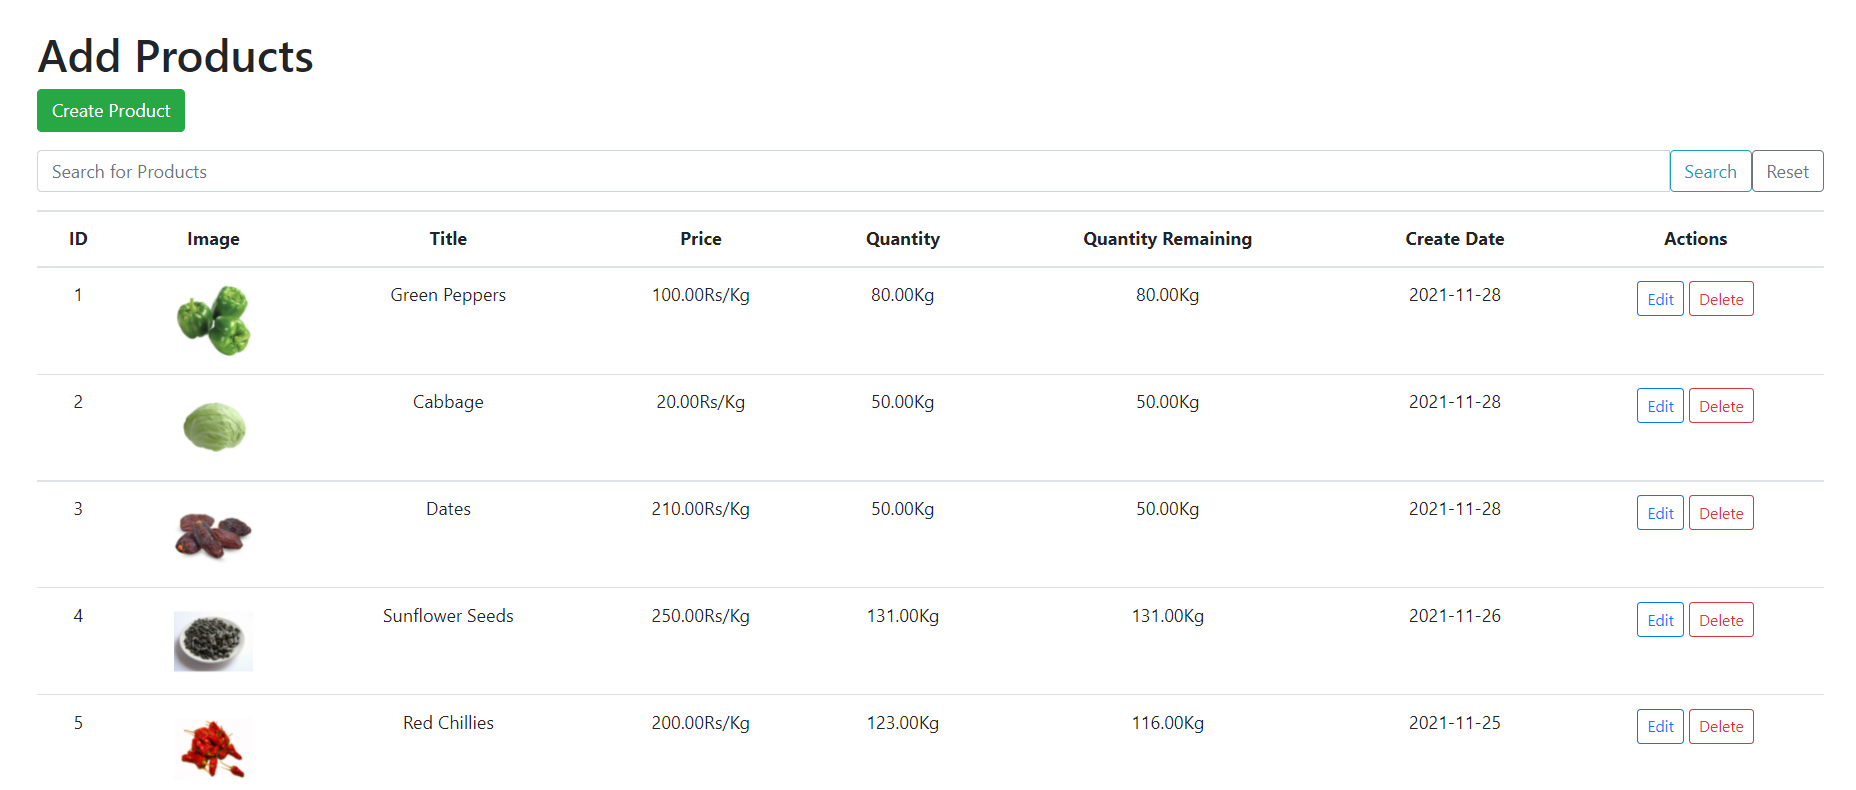Click the Create Date column header
Viewport: 1856px width, 790px height.
pyautogui.click(x=1455, y=239)
